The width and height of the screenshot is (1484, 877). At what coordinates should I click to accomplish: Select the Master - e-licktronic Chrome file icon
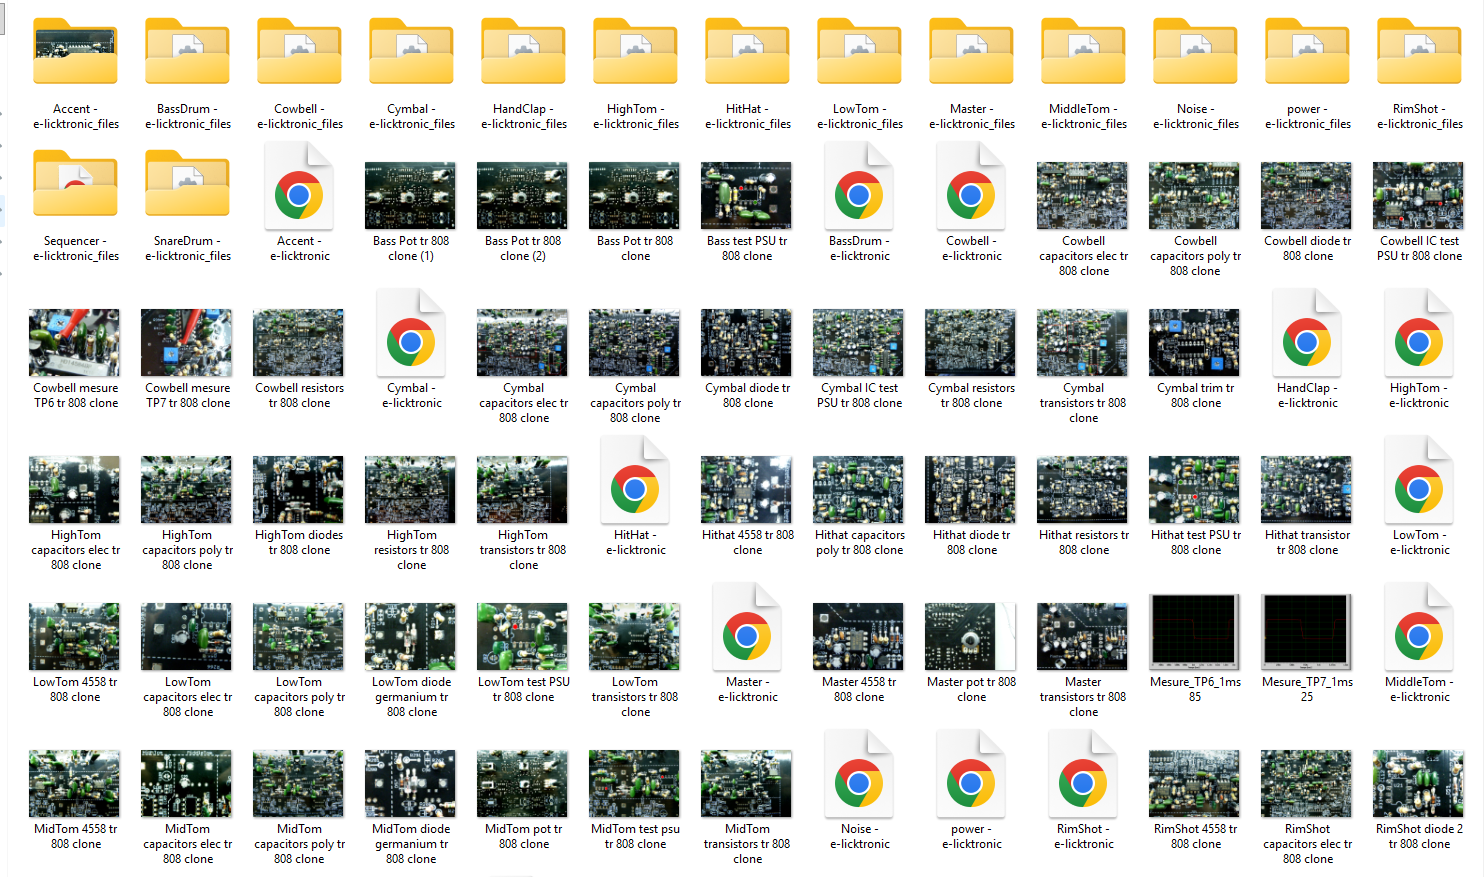[x=747, y=627]
